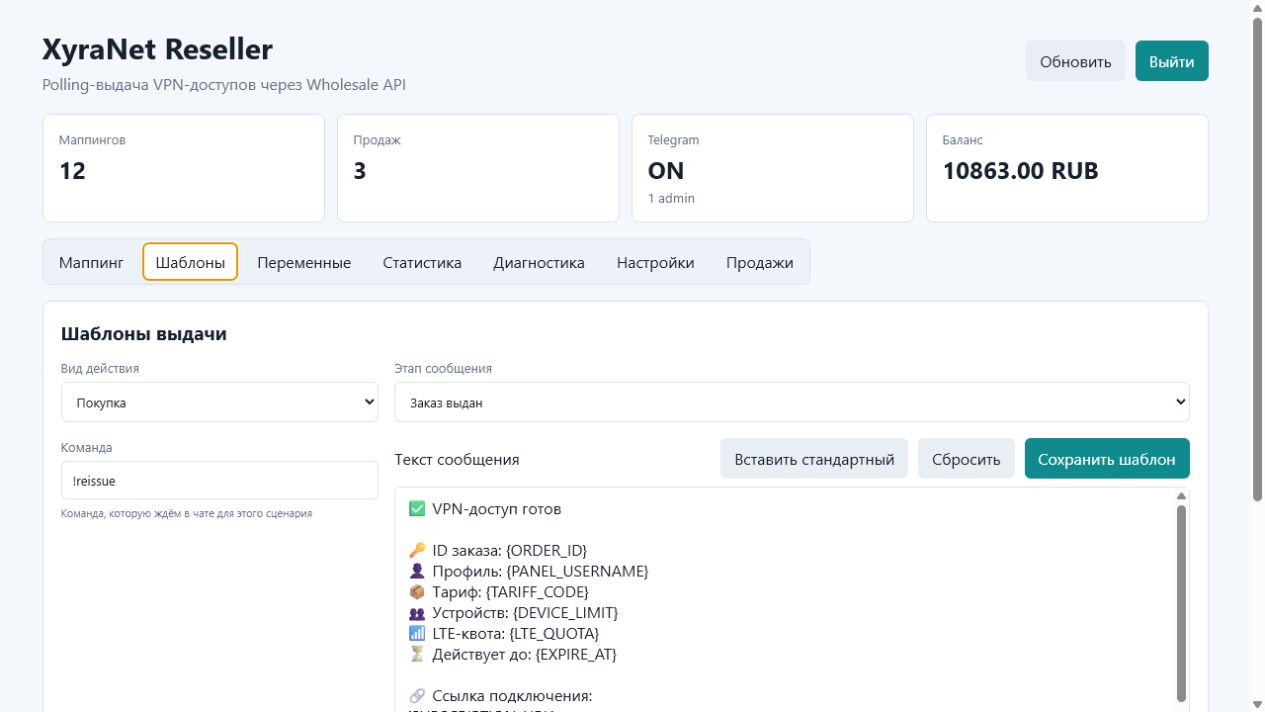The height and width of the screenshot is (712, 1265).
Task: Click the signal bars emoji before LTE-квота
Action: coord(417,634)
